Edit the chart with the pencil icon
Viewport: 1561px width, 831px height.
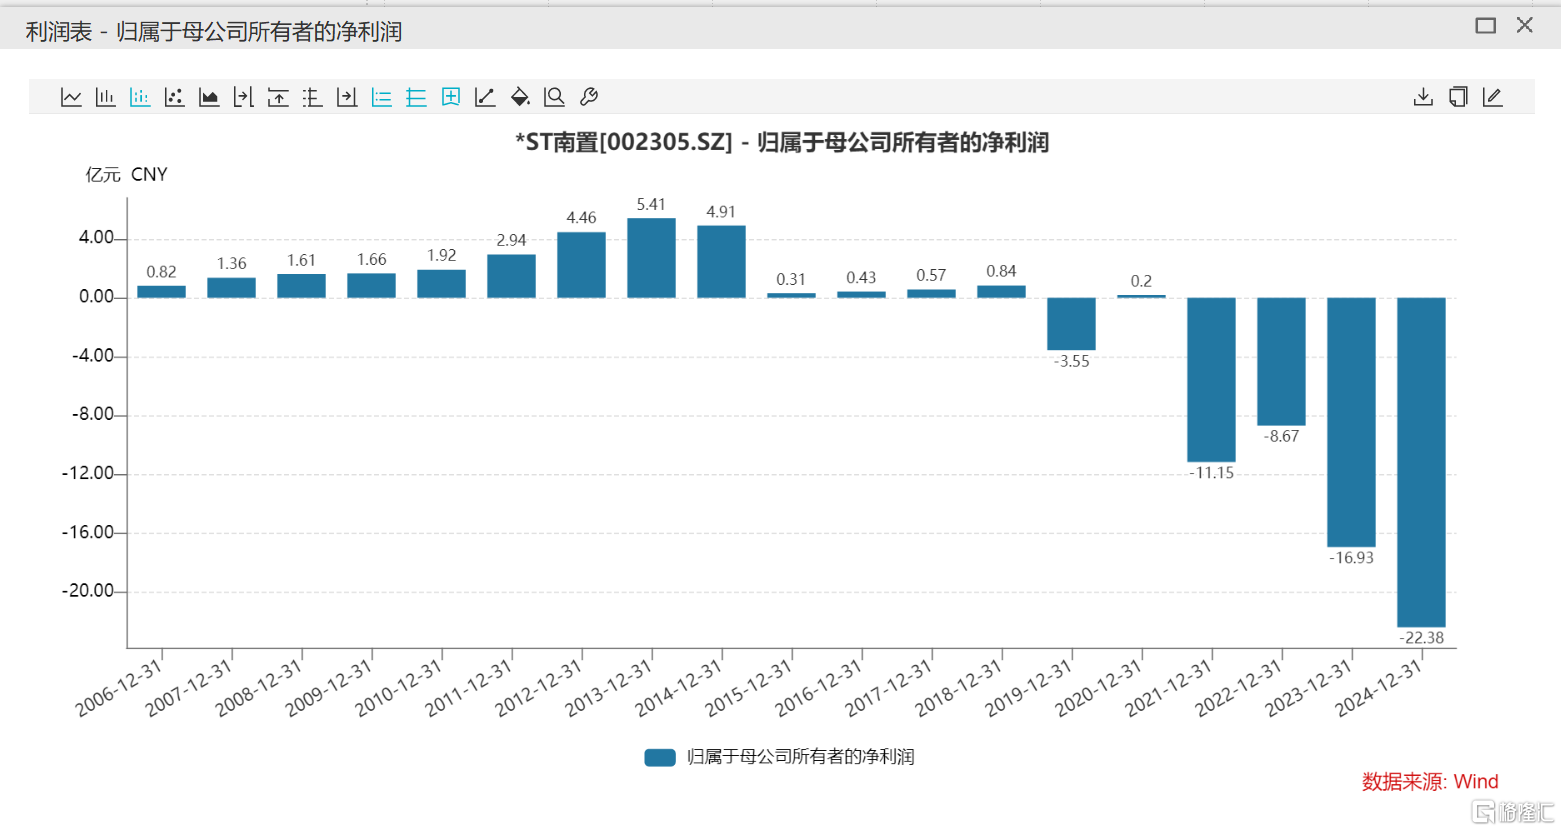coord(1492,97)
